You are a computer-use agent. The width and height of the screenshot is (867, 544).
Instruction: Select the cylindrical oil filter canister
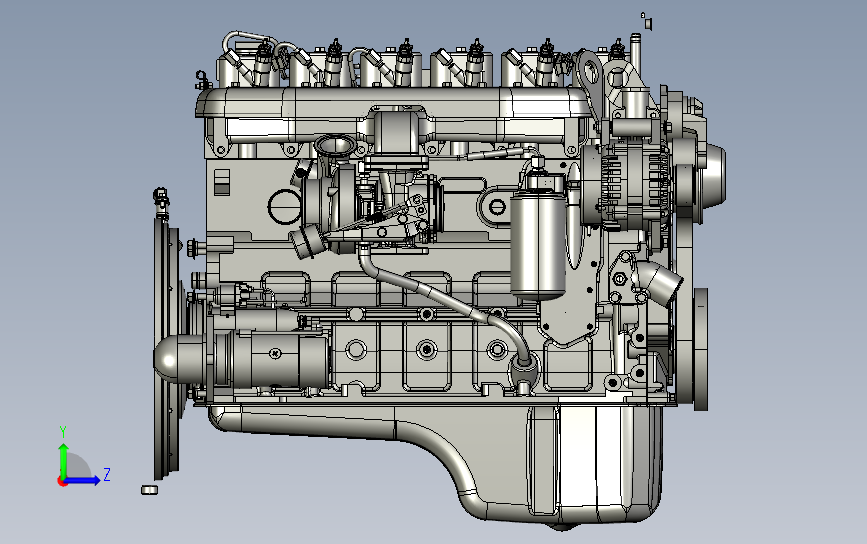pyautogui.click(x=537, y=243)
